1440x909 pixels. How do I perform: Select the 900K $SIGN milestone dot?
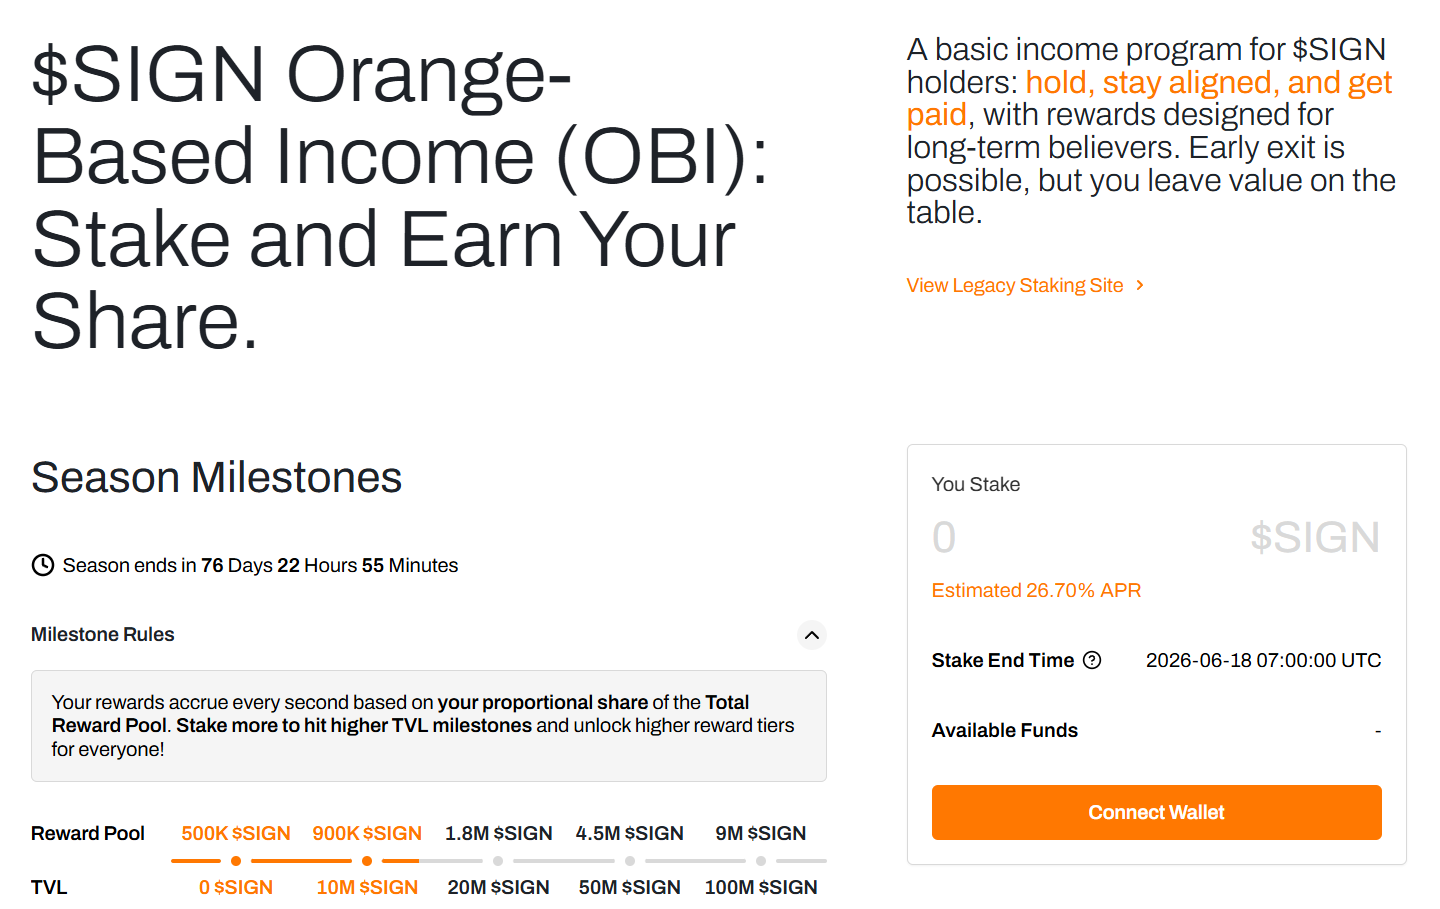(x=367, y=861)
